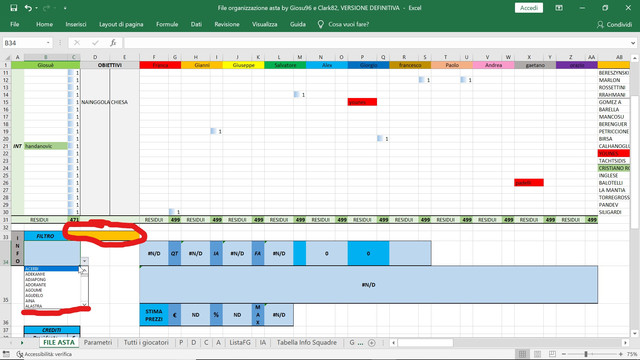Screen dimensions: 640x360
Task: Click the confirm checkmark in formula bar
Action: click(x=95, y=43)
